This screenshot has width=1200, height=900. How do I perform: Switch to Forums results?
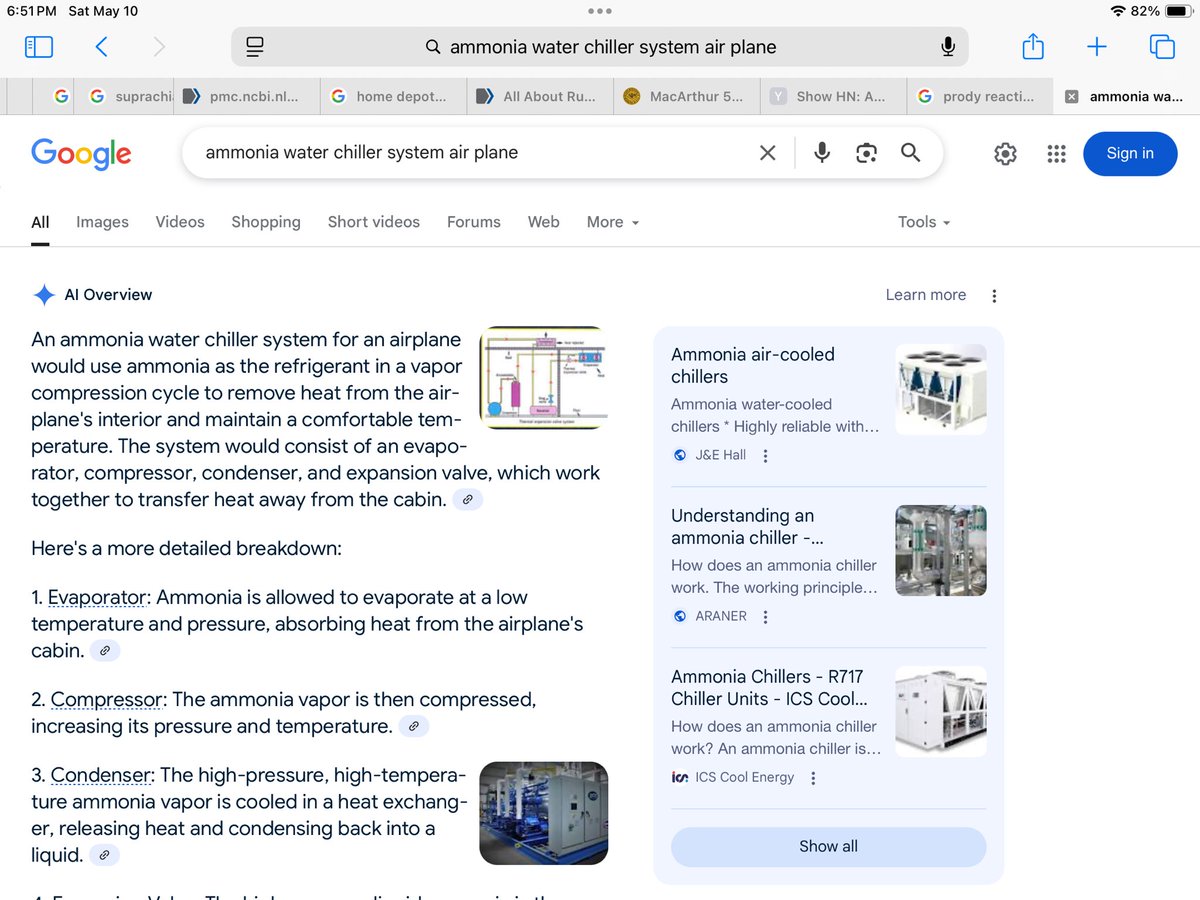(x=474, y=222)
